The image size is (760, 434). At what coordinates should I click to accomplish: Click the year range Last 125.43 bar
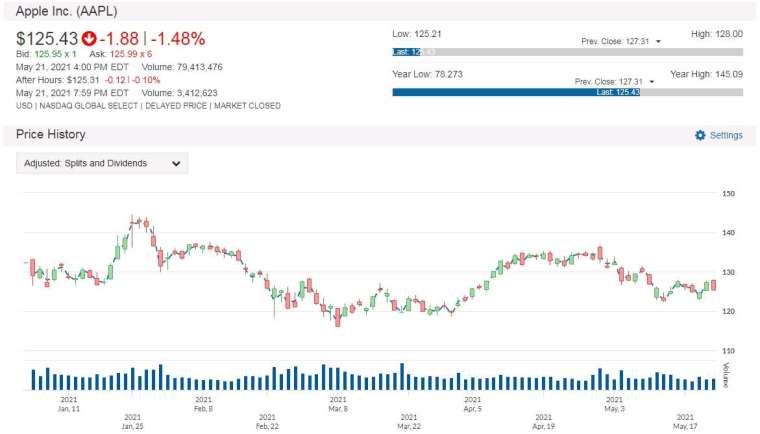click(x=516, y=92)
